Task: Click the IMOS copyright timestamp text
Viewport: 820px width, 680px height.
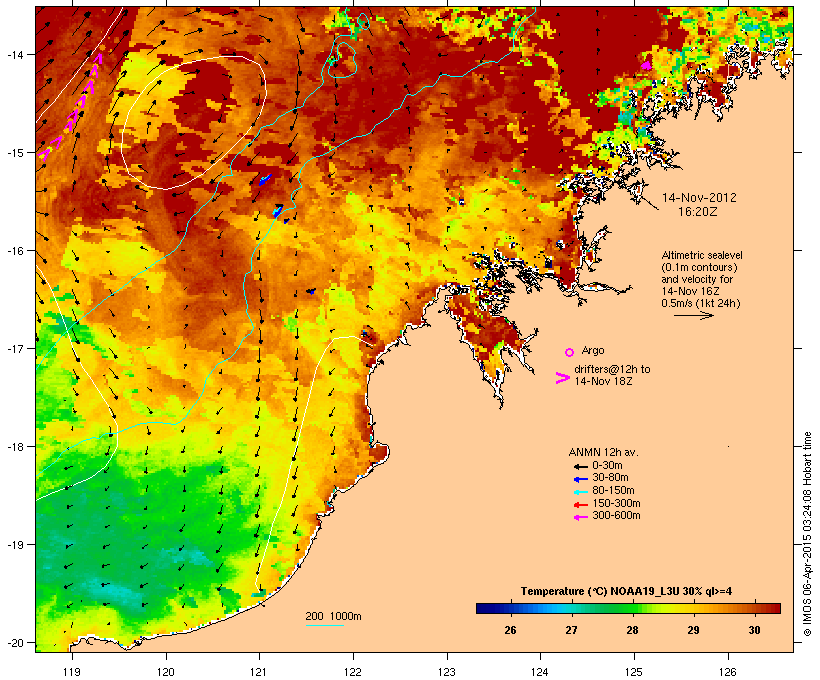Action: [x=807, y=534]
